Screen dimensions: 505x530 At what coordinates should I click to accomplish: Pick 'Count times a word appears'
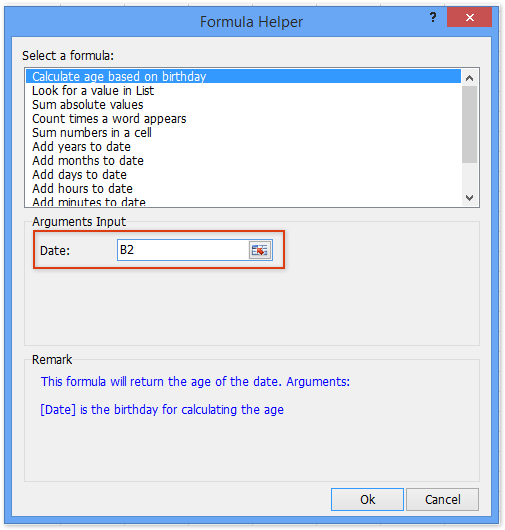click(243, 119)
